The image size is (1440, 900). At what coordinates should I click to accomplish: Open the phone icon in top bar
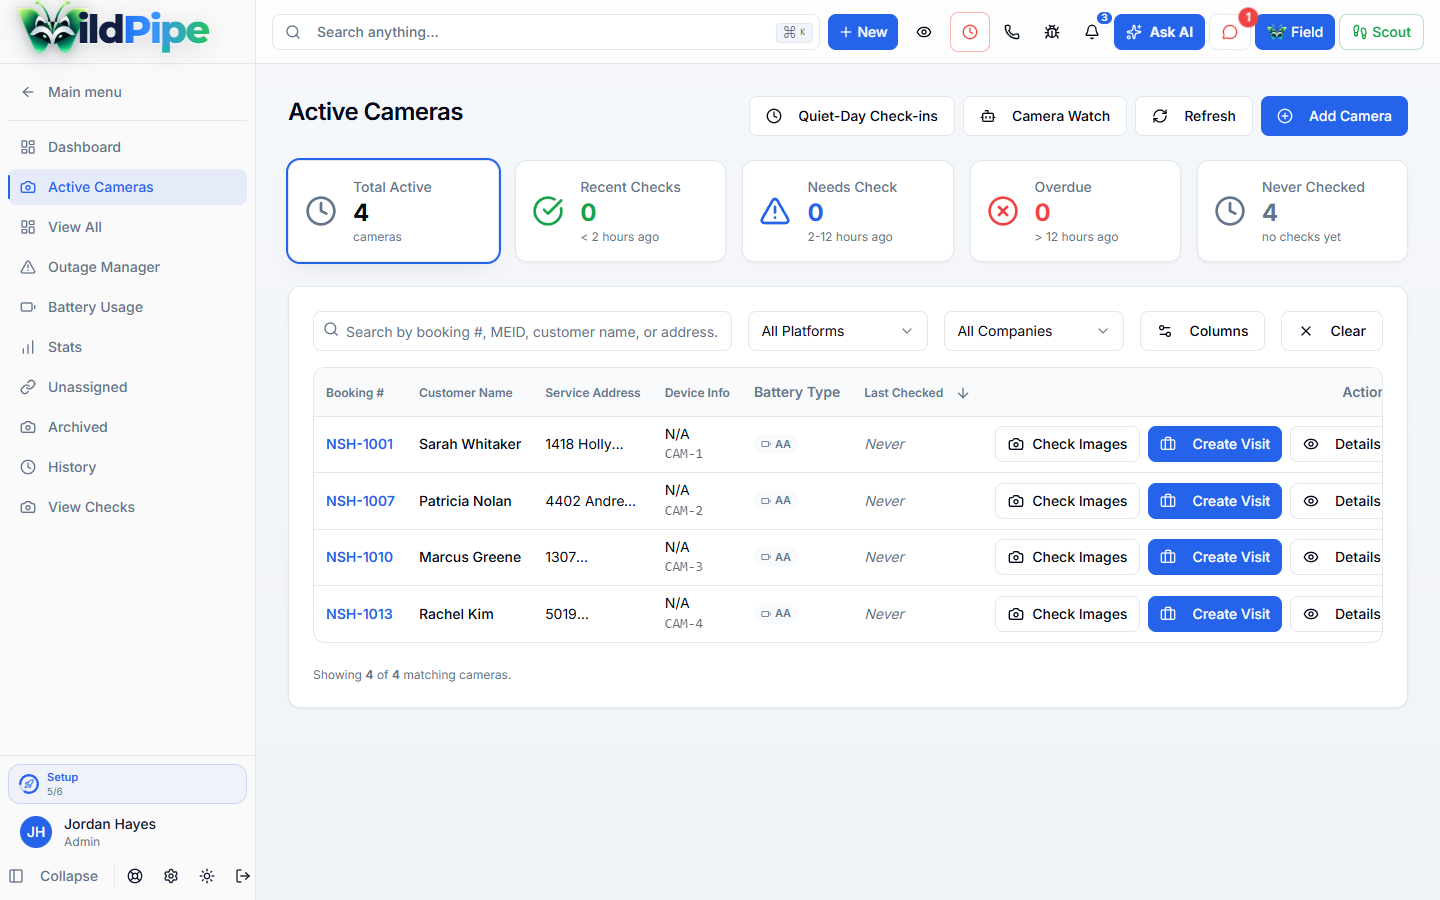tap(1012, 32)
